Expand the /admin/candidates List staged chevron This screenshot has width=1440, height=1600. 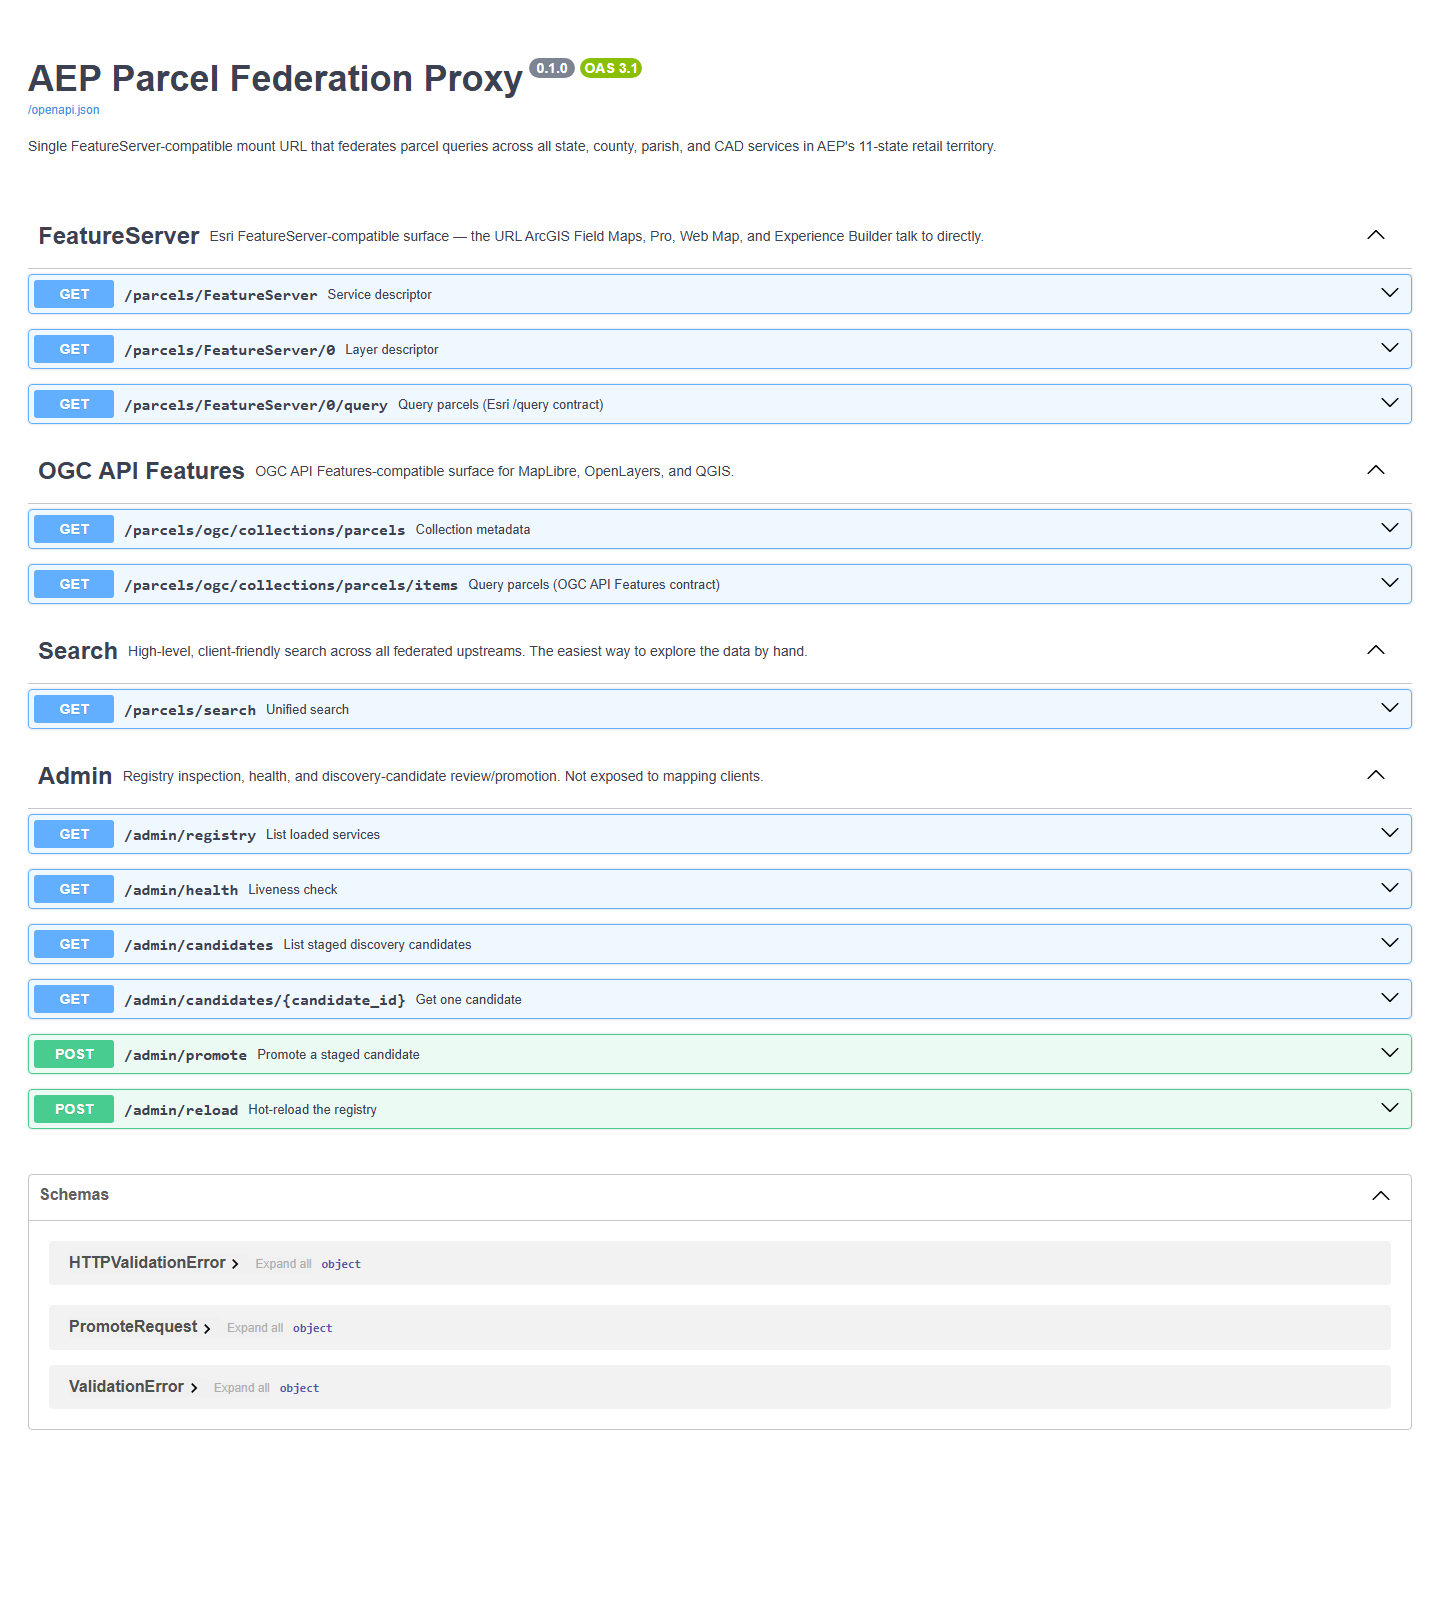[1390, 943]
